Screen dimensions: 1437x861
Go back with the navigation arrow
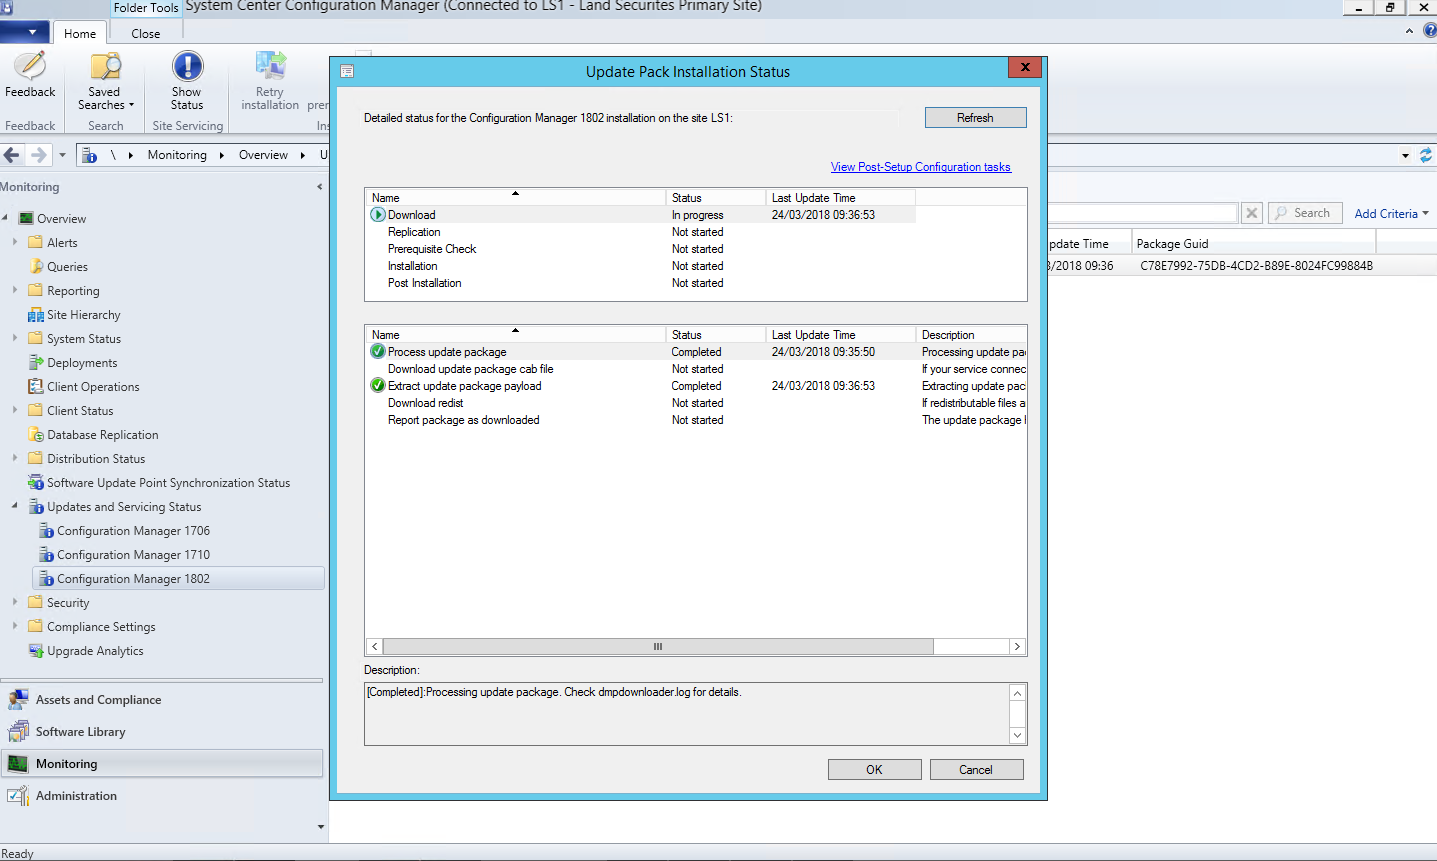[x=12, y=155]
